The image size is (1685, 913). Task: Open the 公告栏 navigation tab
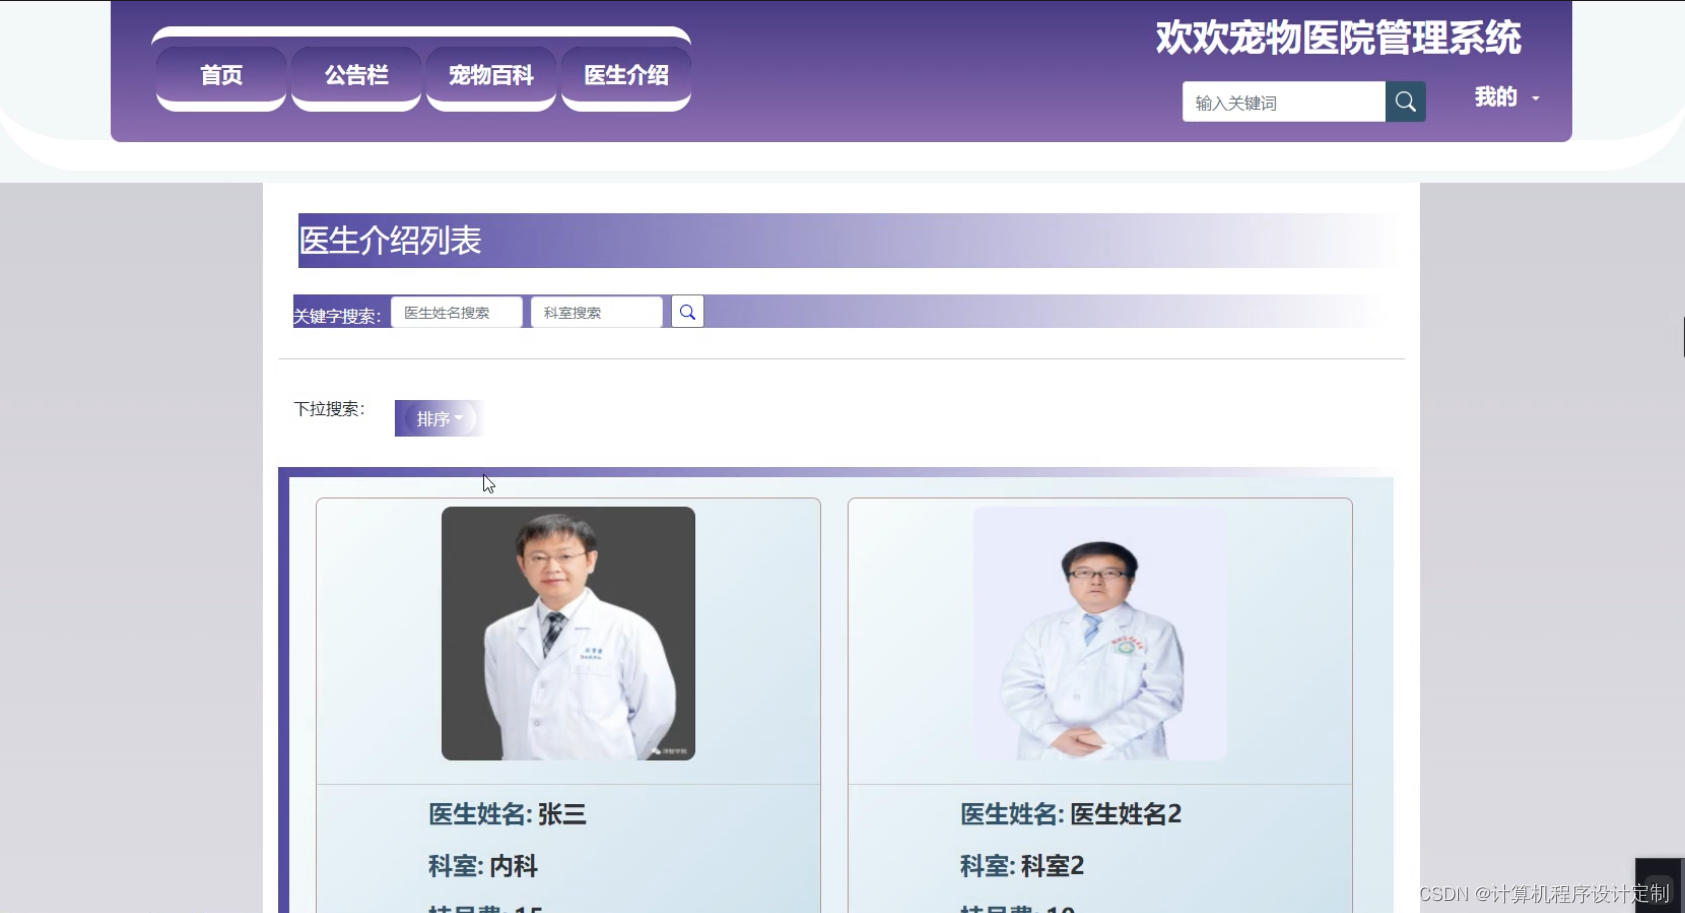(x=356, y=76)
